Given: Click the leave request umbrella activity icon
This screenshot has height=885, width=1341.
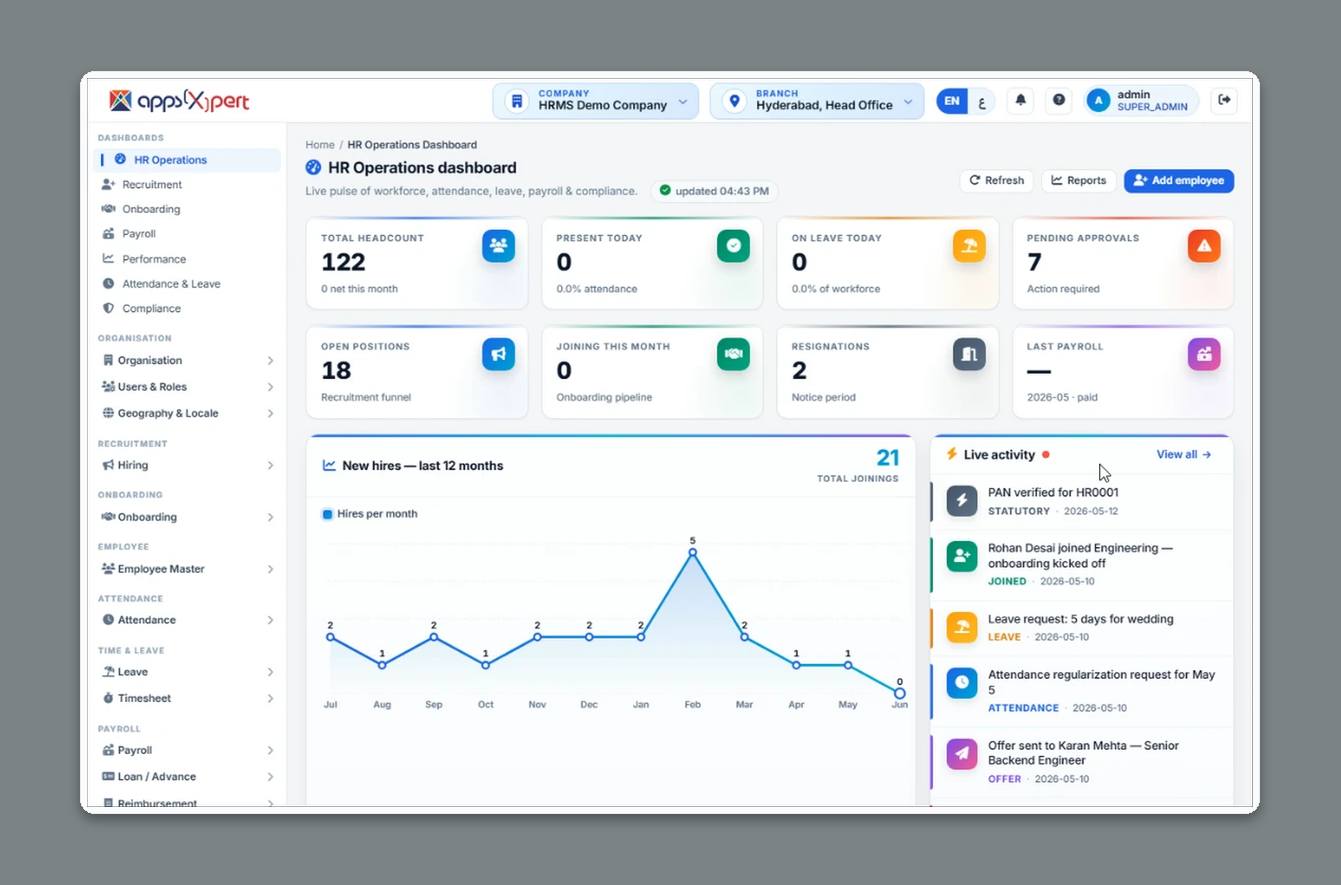Looking at the screenshot, I should click(962, 628).
